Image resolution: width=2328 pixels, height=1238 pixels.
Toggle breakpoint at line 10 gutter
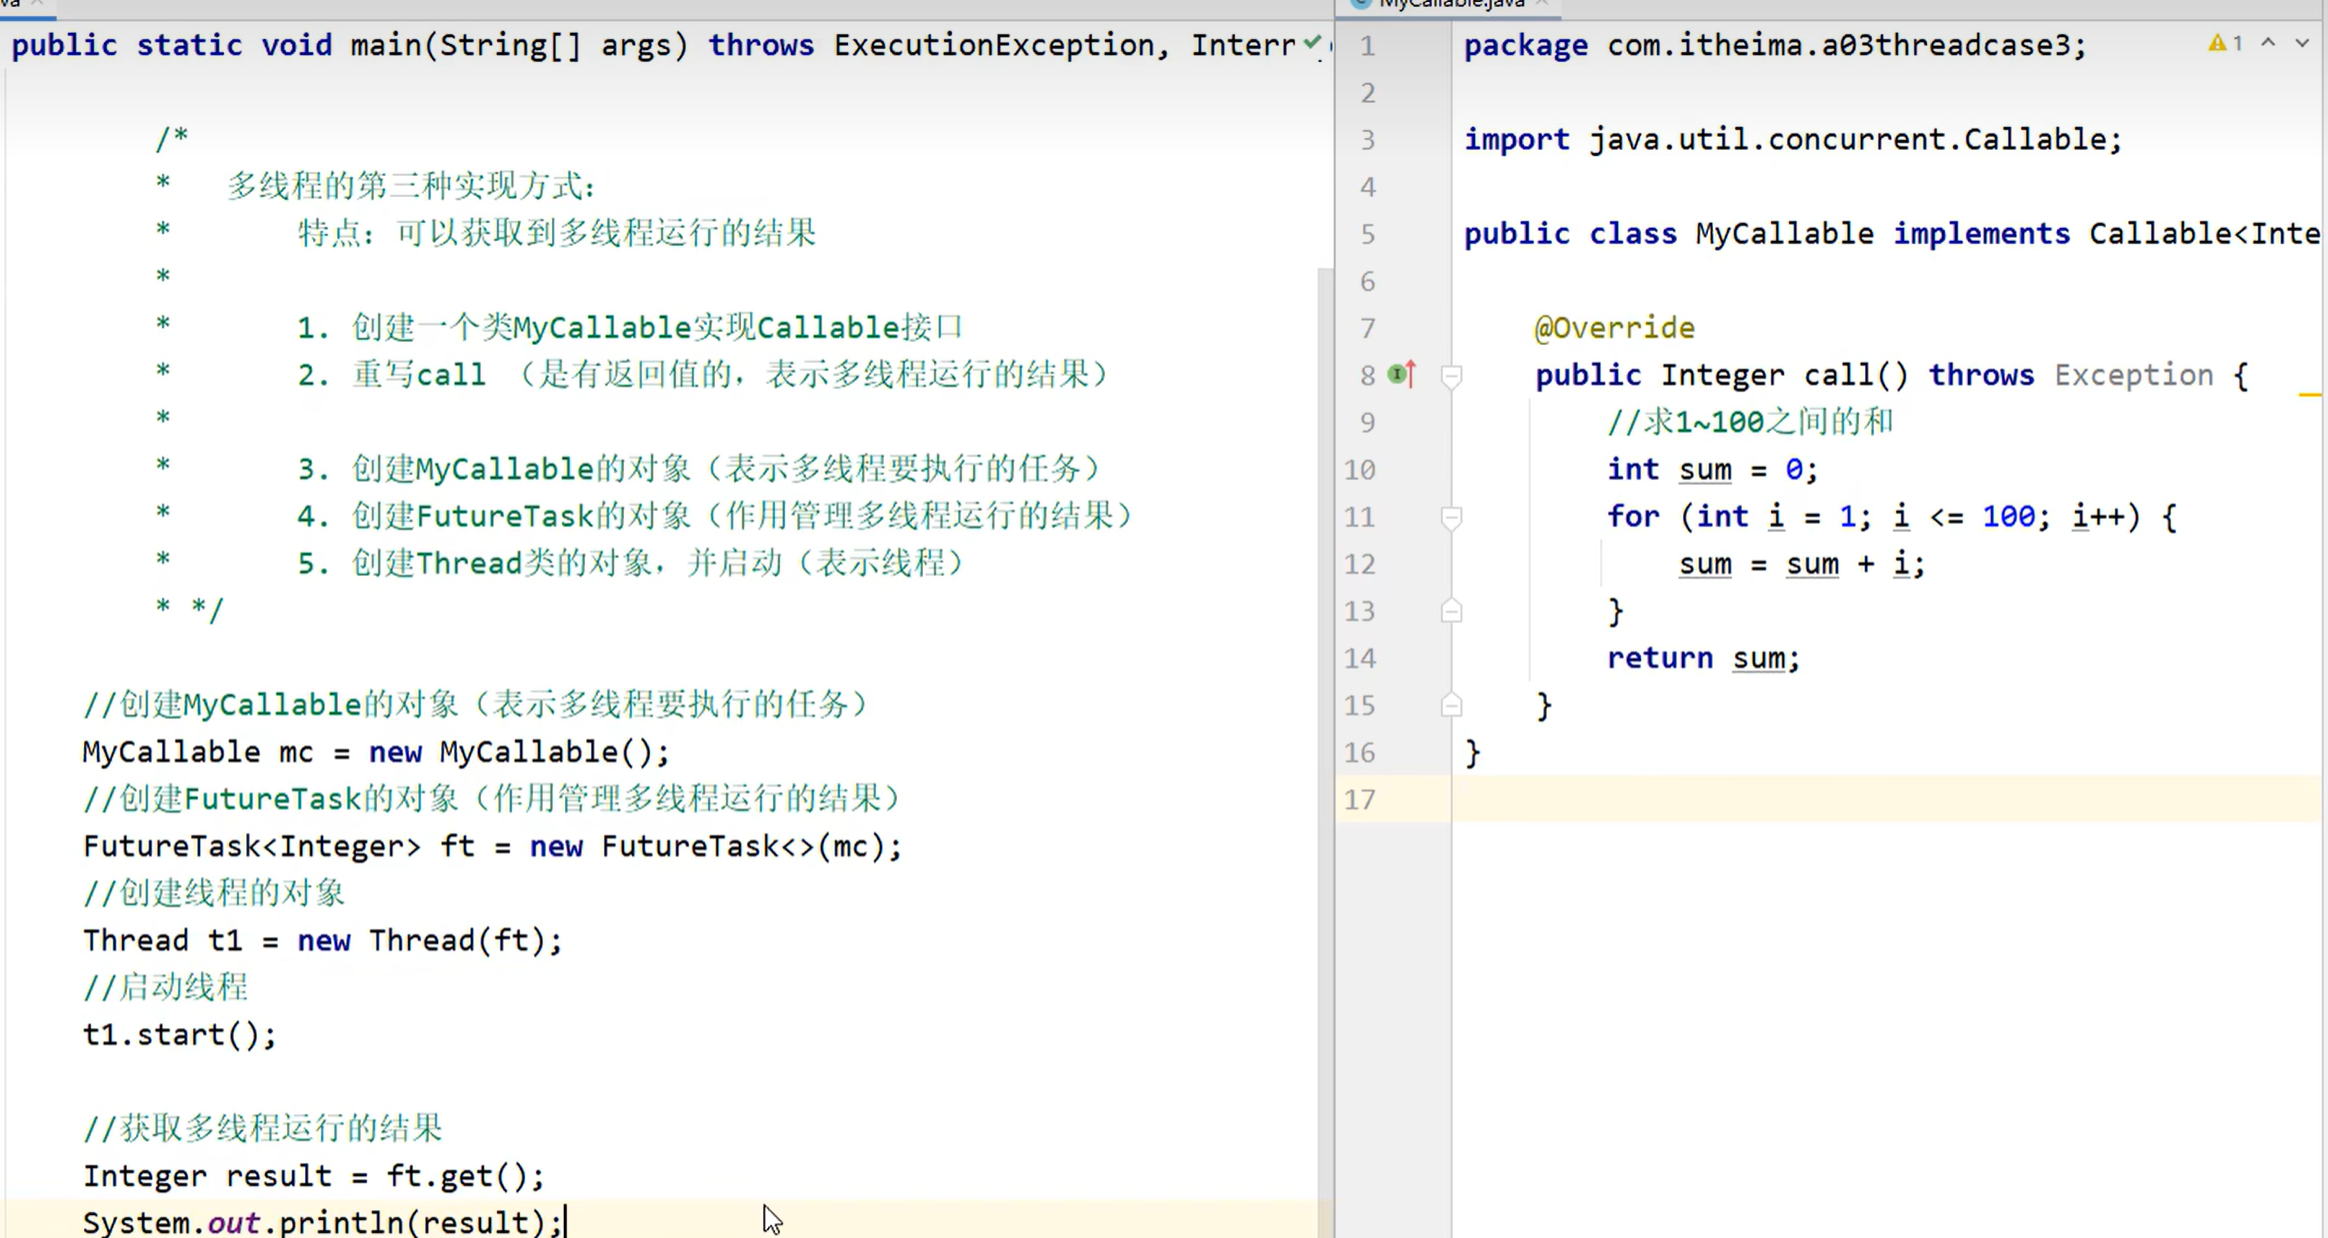pyautogui.click(x=1402, y=470)
